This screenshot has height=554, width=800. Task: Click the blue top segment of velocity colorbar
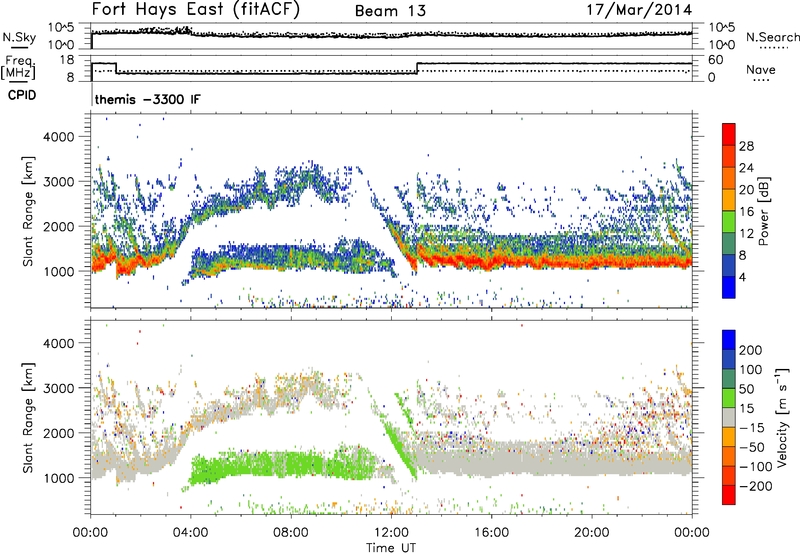click(x=729, y=340)
